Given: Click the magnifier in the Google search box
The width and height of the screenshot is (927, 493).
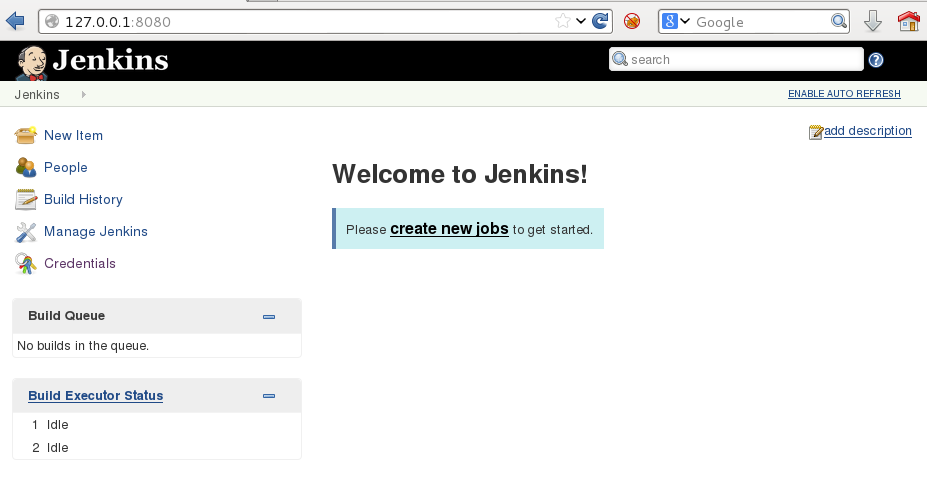Looking at the screenshot, I should click(x=838, y=21).
